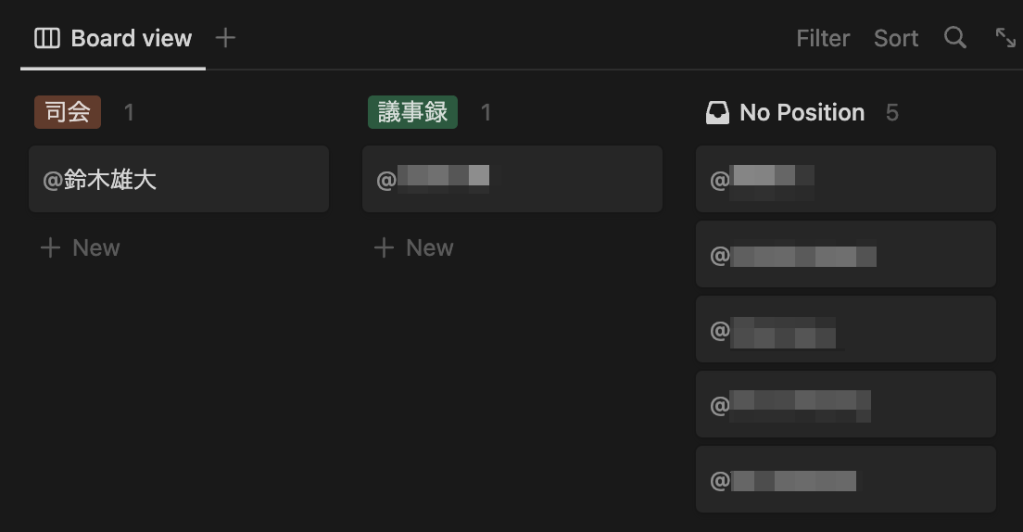Click the green 議事録 group tag
Viewport: 1023px width, 532px height.
pos(412,112)
